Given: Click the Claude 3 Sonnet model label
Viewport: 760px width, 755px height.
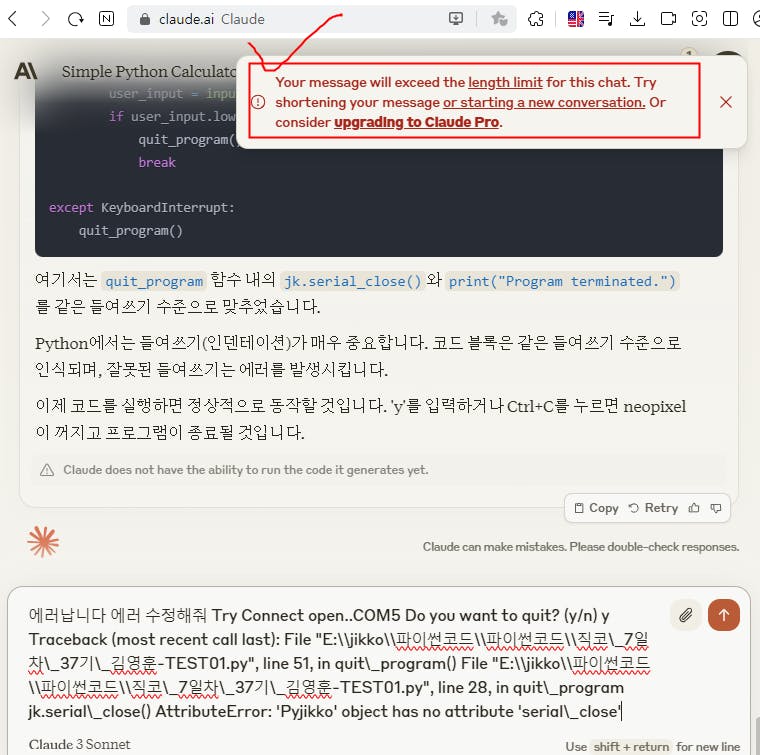Looking at the screenshot, I should (79, 744).
